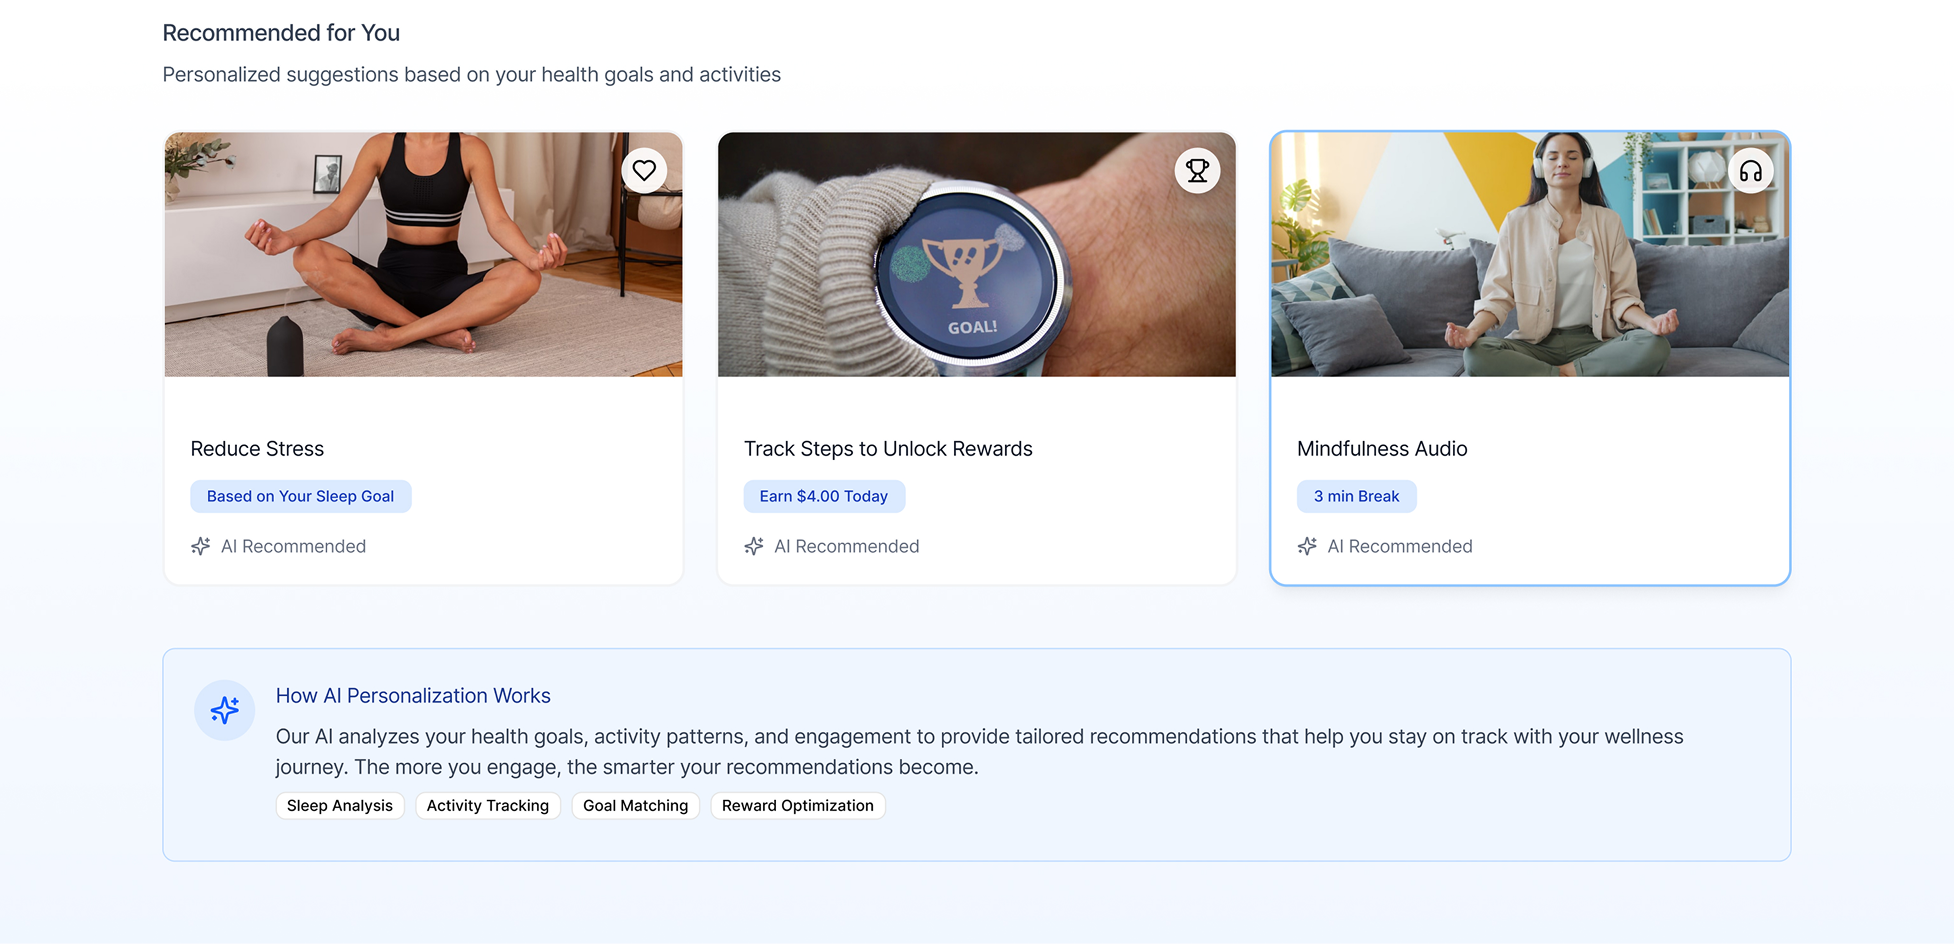Click sparkle icon beside Reduce Stress AI Recommended
The image size is (1954, 944).
click(x=201, y=546)
